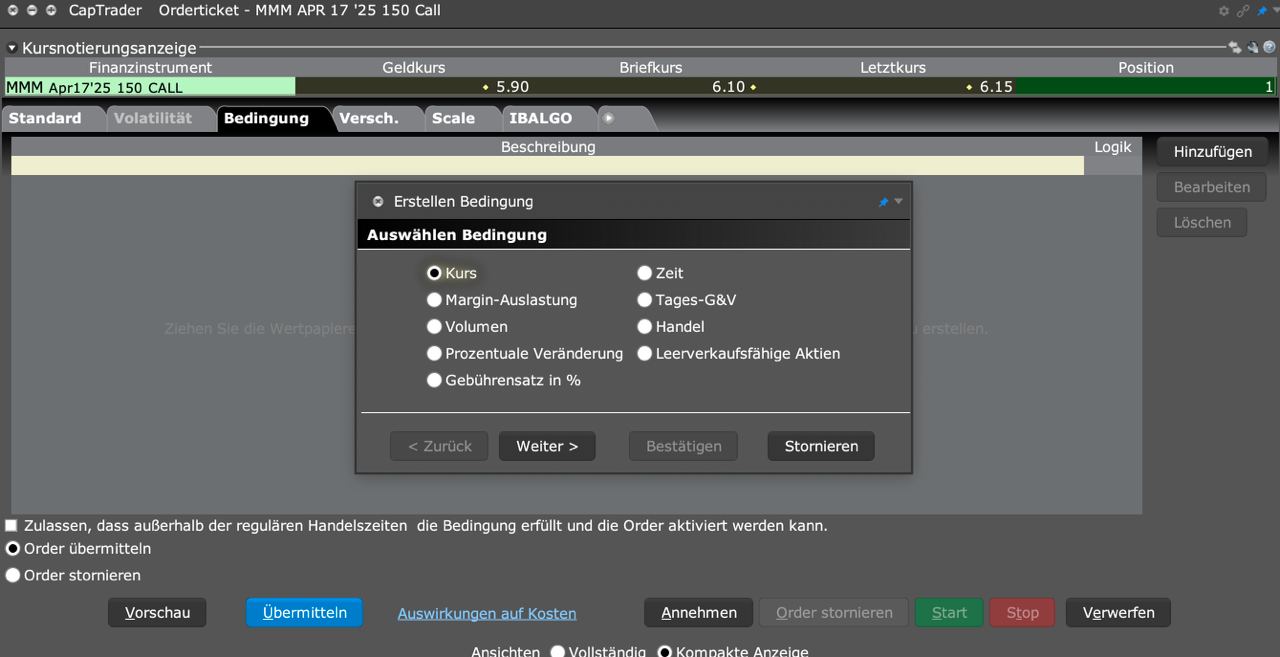Screen dimensions: 1280x657
Task: Close the Erstellen Bedingung dialog via its X icon
Action: [378, 202]
